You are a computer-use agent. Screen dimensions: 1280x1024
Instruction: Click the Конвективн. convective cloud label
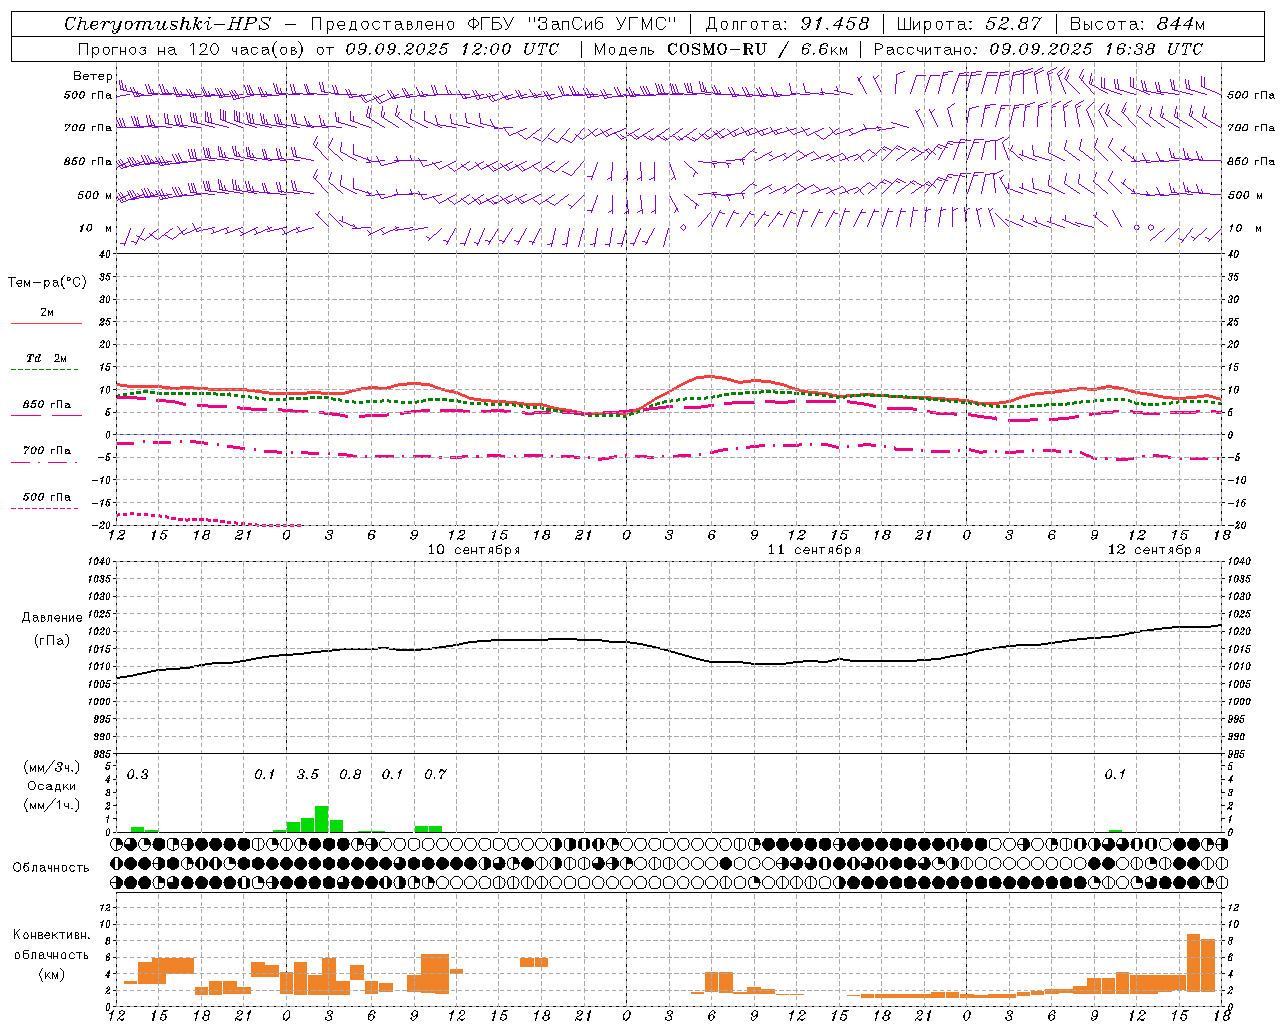pos(52,935)
